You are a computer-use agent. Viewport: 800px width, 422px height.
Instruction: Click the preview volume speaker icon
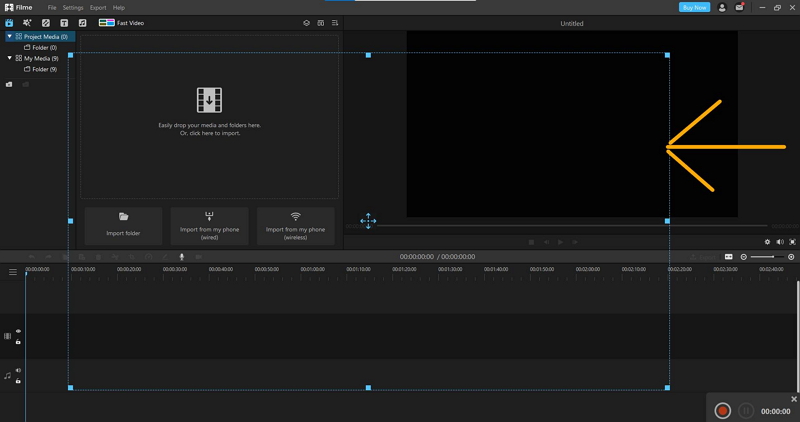point(780,242)
